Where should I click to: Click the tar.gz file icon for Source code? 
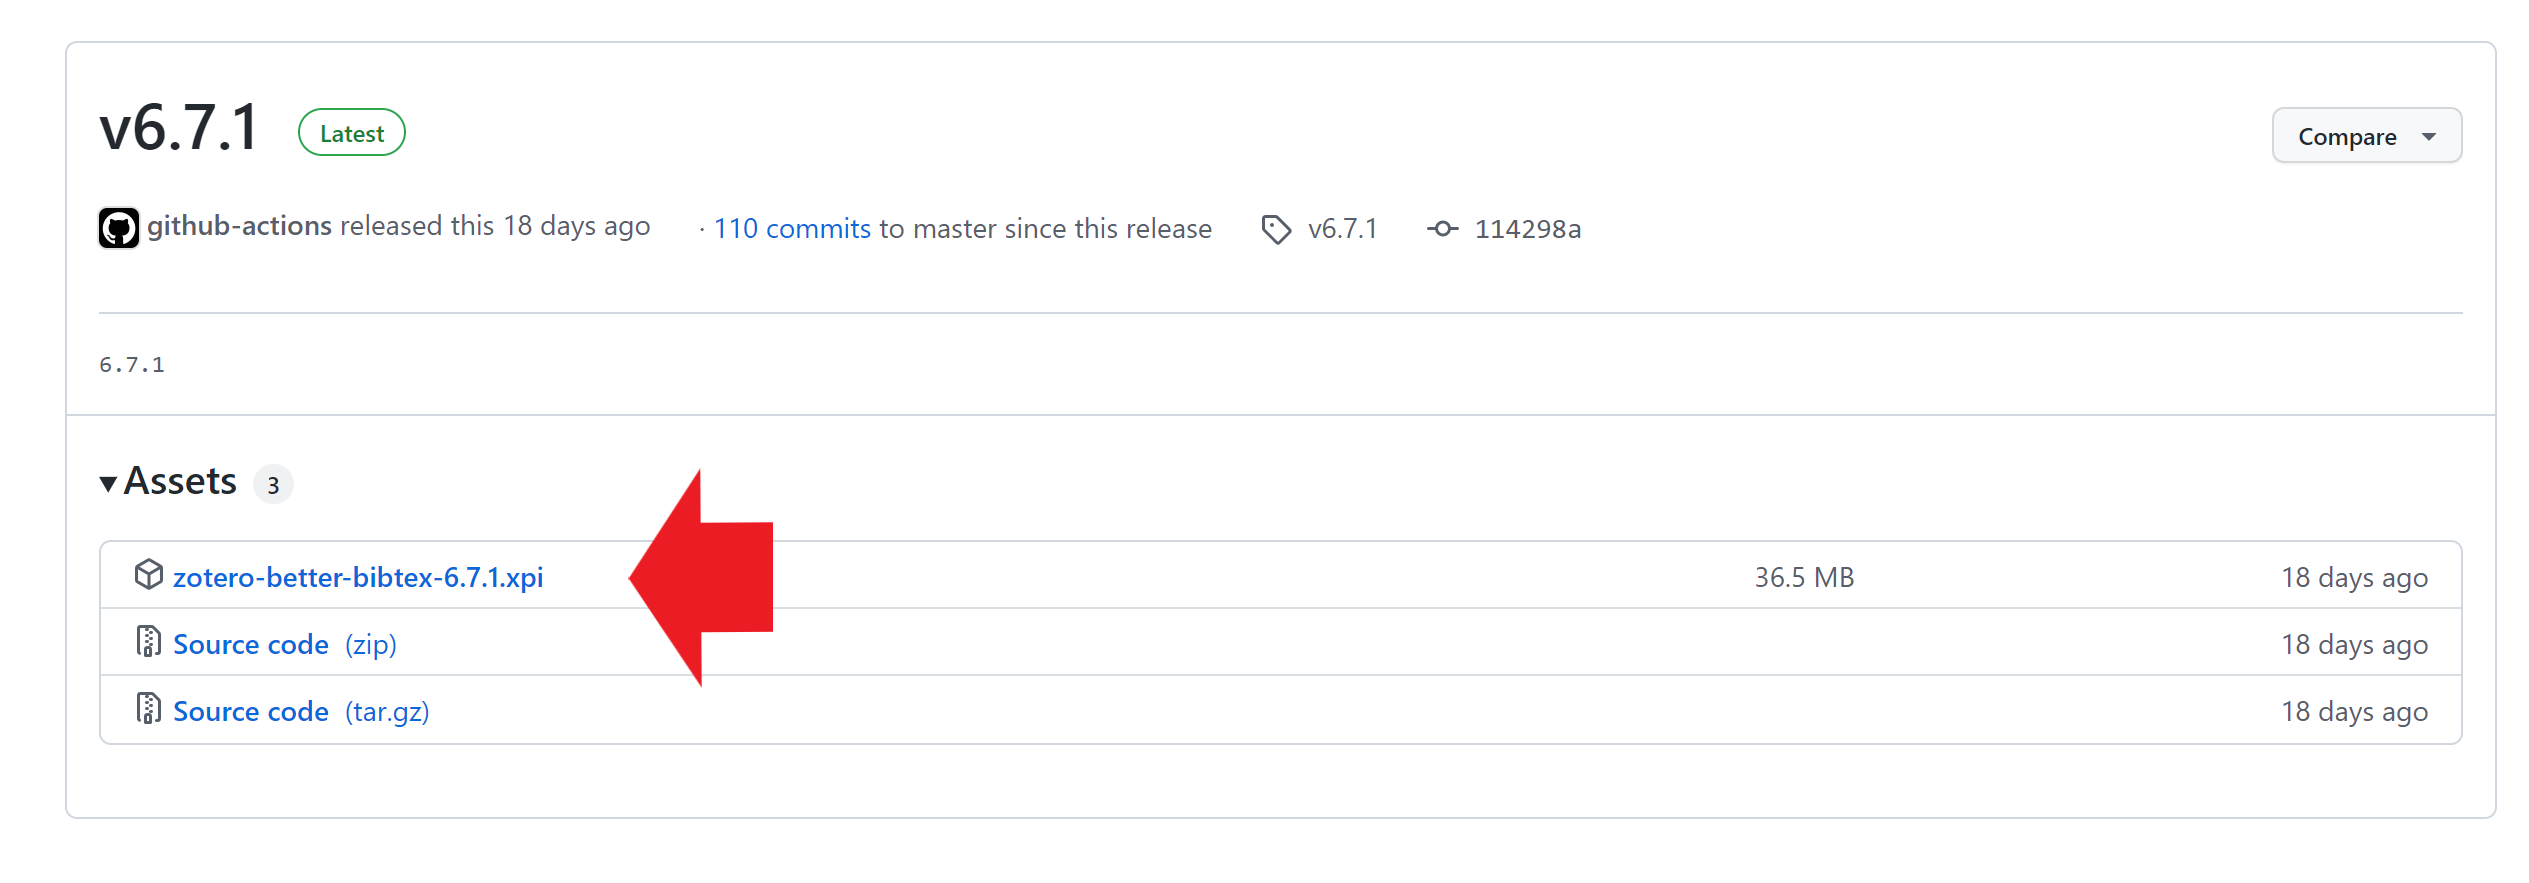point(149,709)
